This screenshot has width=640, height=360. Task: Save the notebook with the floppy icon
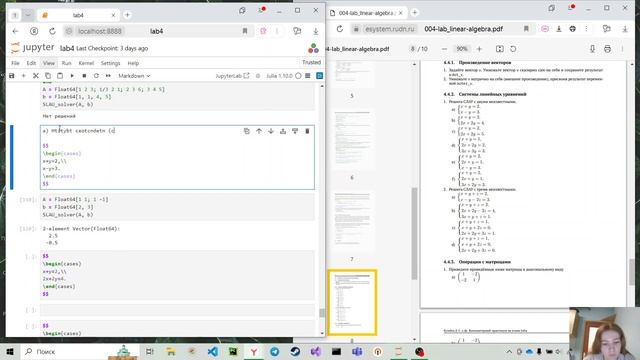(x=11, y=76)
